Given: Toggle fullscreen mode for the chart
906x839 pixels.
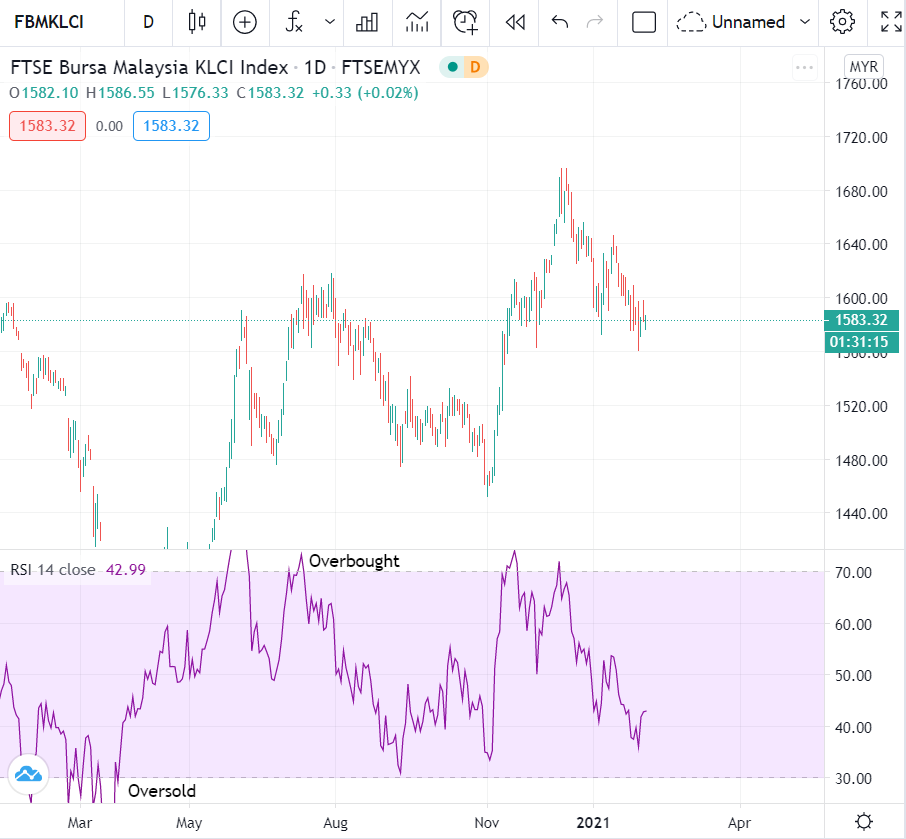Looking at the screenshot, I should click(x=890, y=22).
